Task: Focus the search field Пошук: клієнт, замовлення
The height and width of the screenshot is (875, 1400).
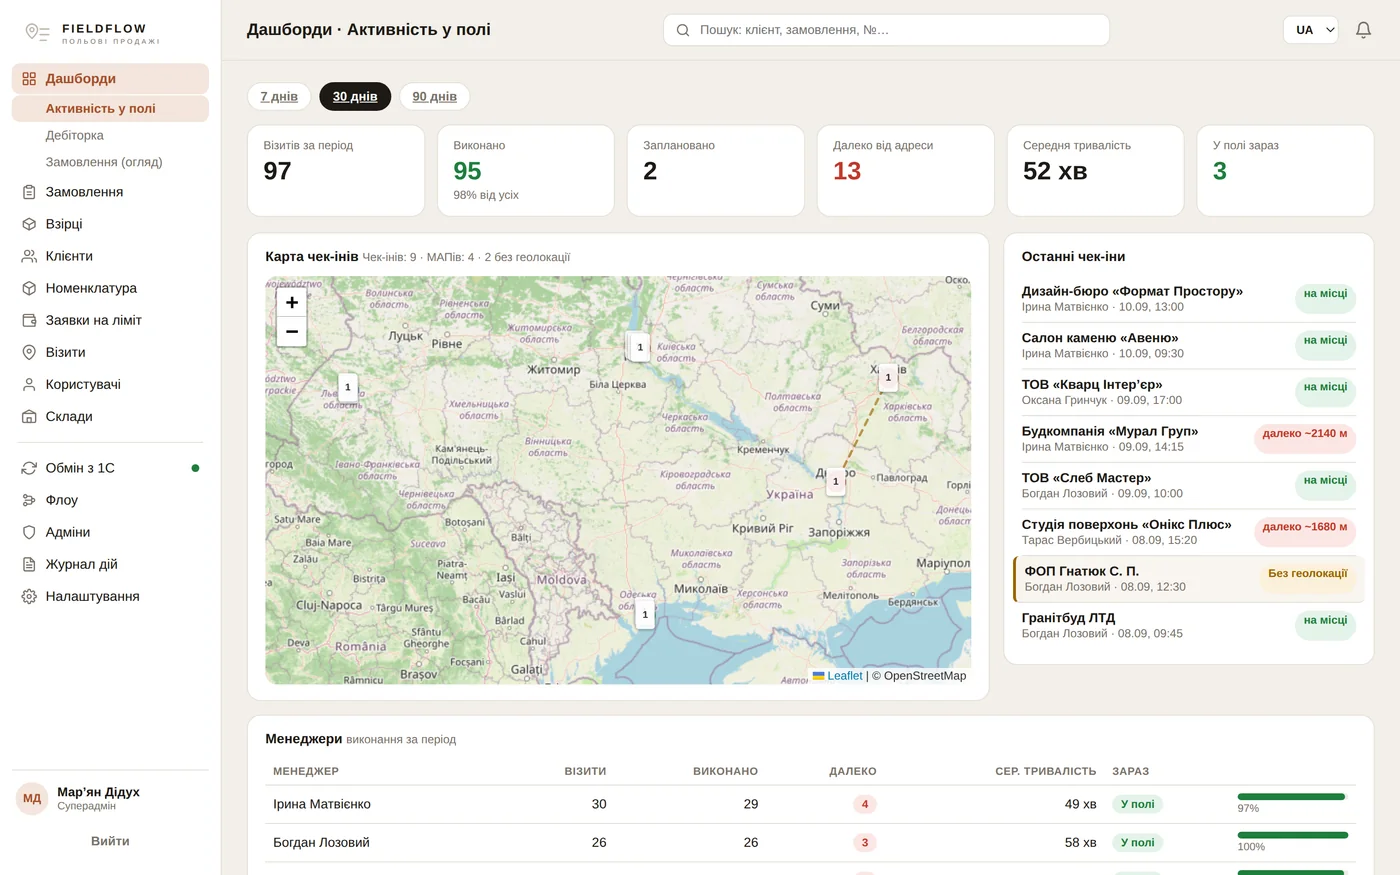Action: 886,30
